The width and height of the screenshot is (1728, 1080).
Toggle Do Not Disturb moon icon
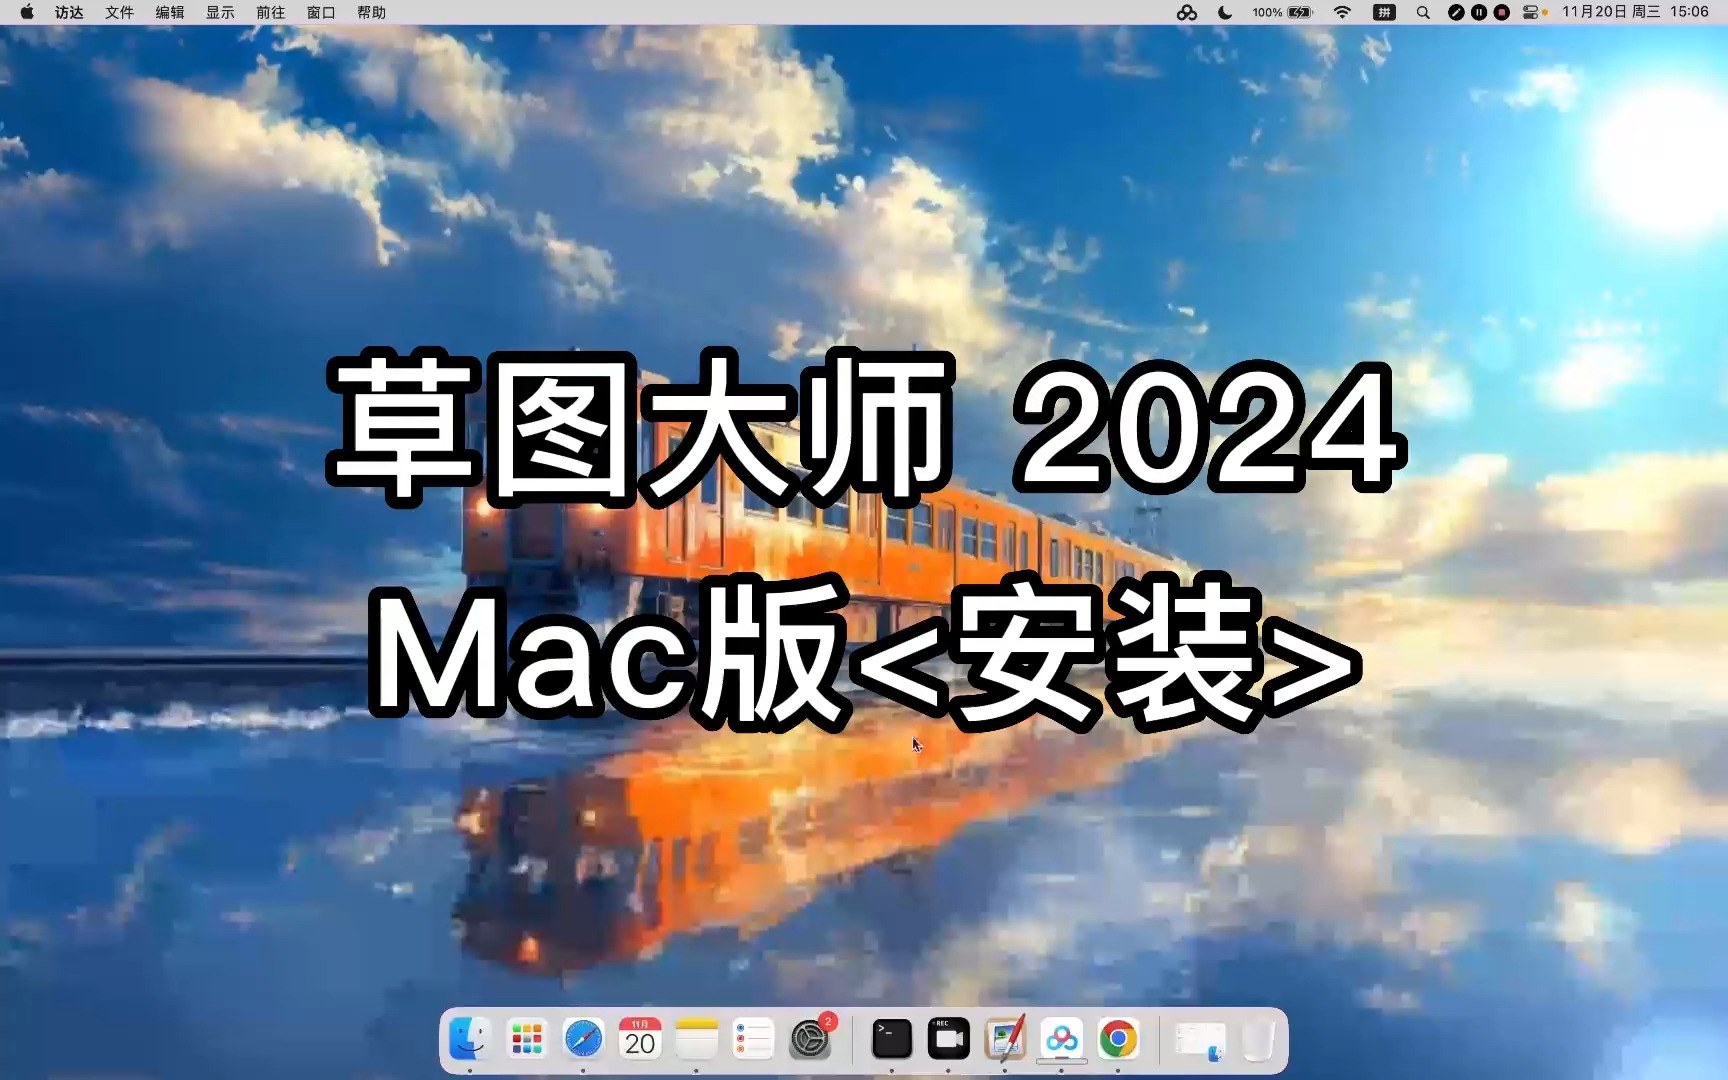pyautogui.click(x=1224, y=12)
